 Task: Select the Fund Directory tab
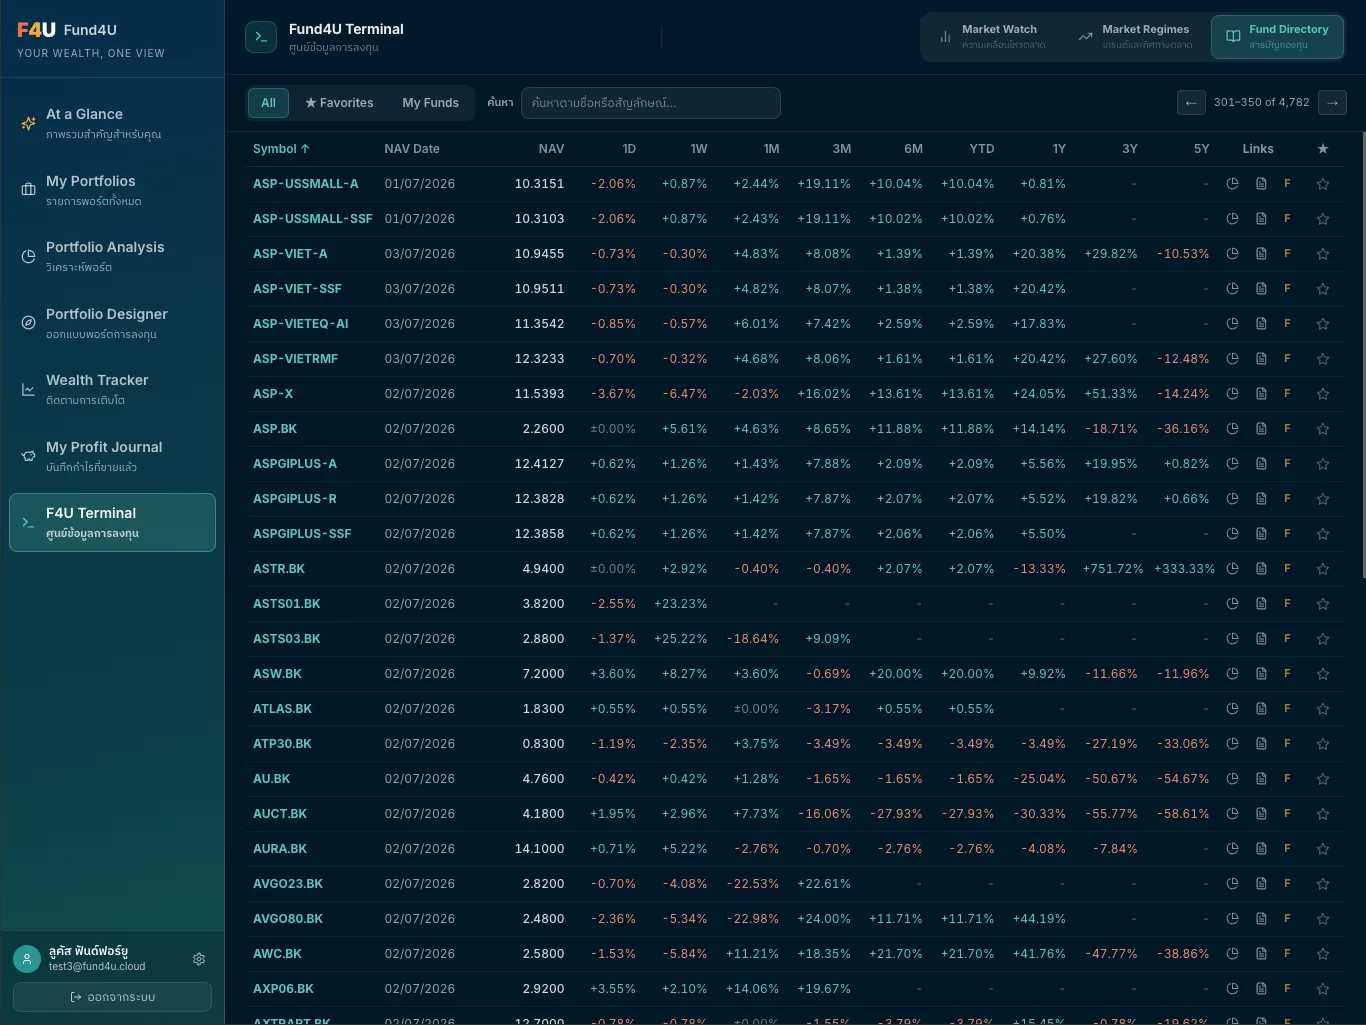[x=1277, y=37]
